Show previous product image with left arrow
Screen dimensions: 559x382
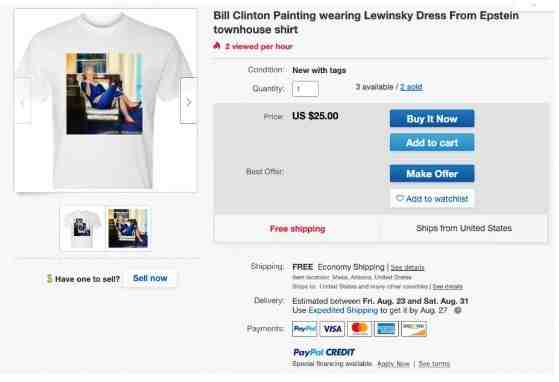coord(23,101)
